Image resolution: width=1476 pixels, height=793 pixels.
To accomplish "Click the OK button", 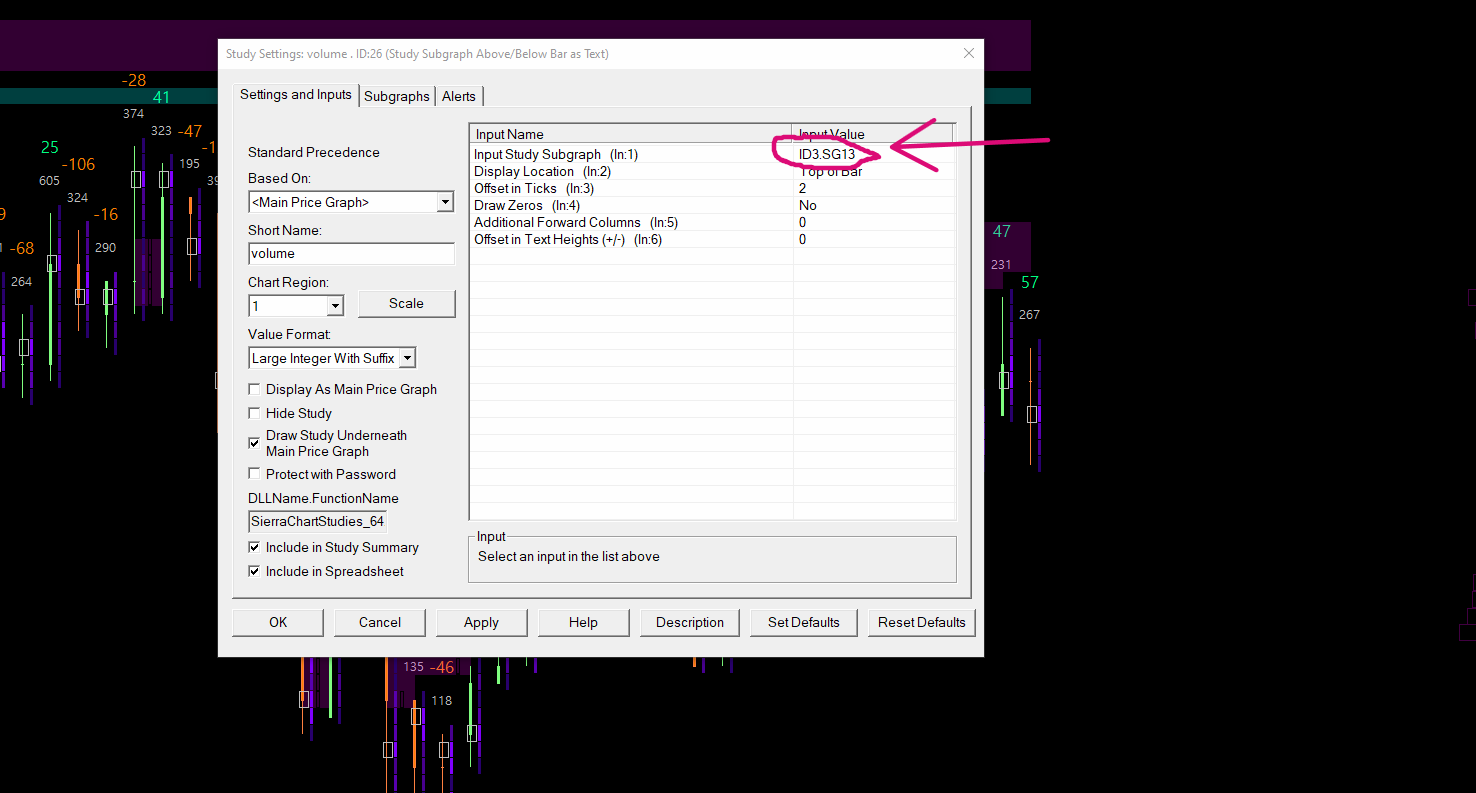I will point(278,622).
